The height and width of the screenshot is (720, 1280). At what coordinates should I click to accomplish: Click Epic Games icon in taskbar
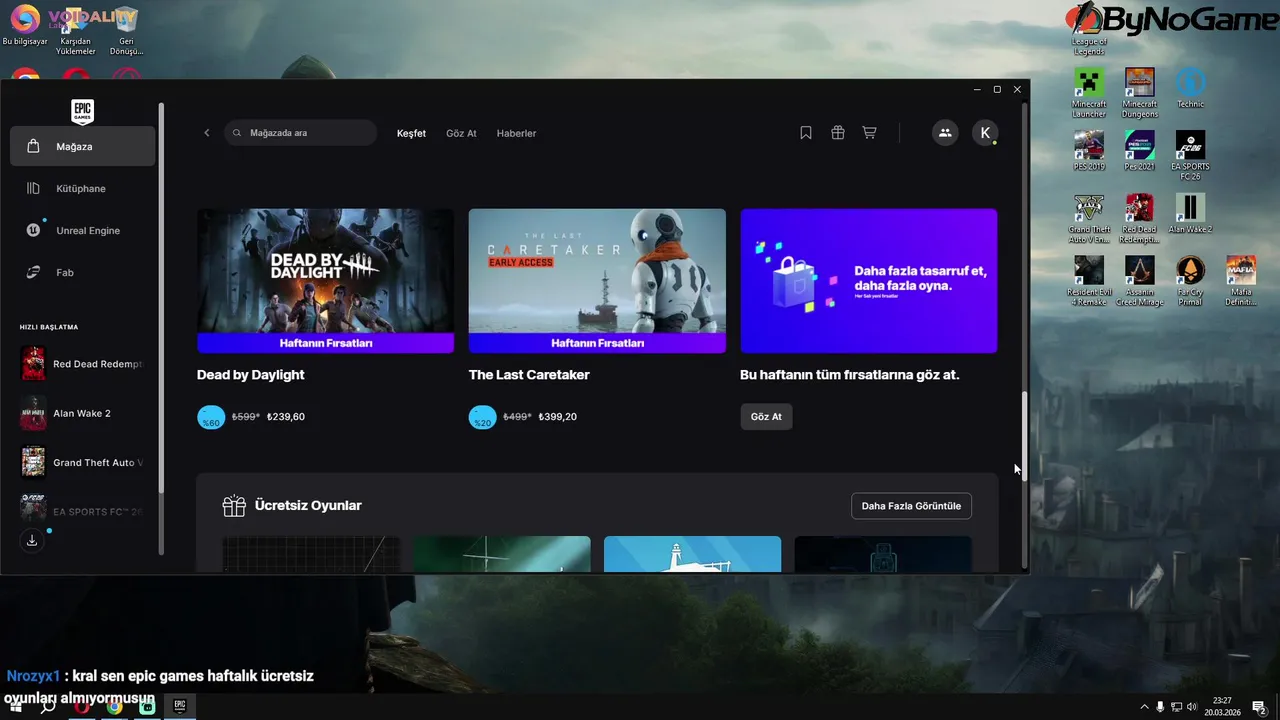pyautogui.click(x=180, y=706)
